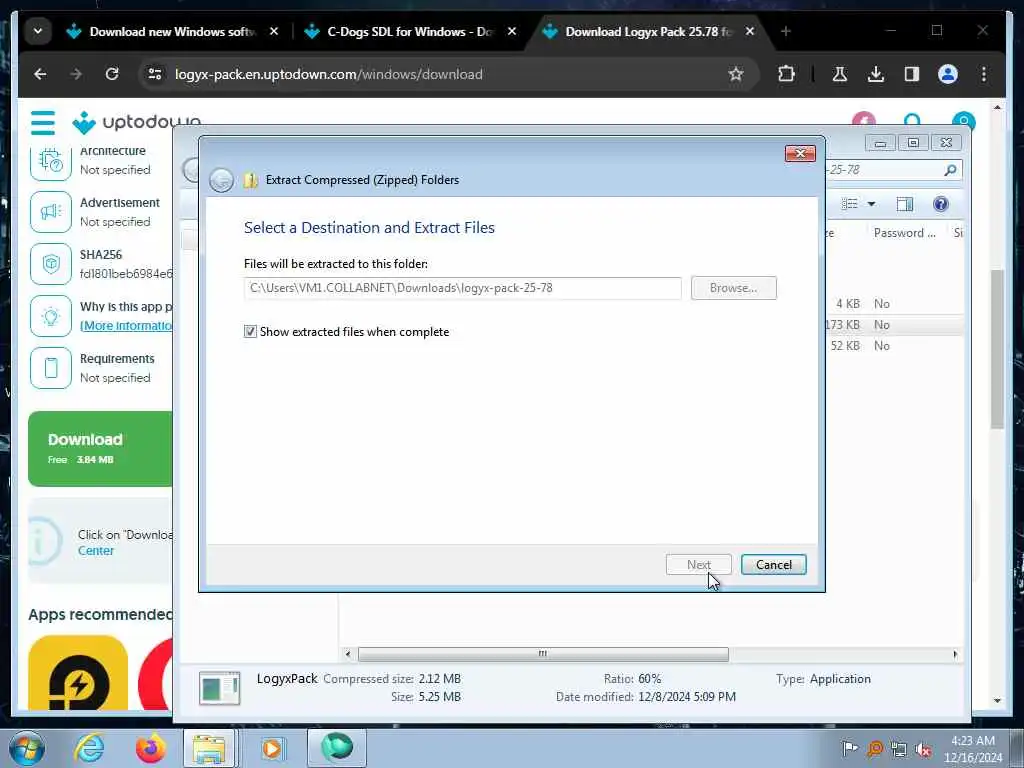Open the Windows Start orb
The image size is (1024, 768).
tap(26, 748)
